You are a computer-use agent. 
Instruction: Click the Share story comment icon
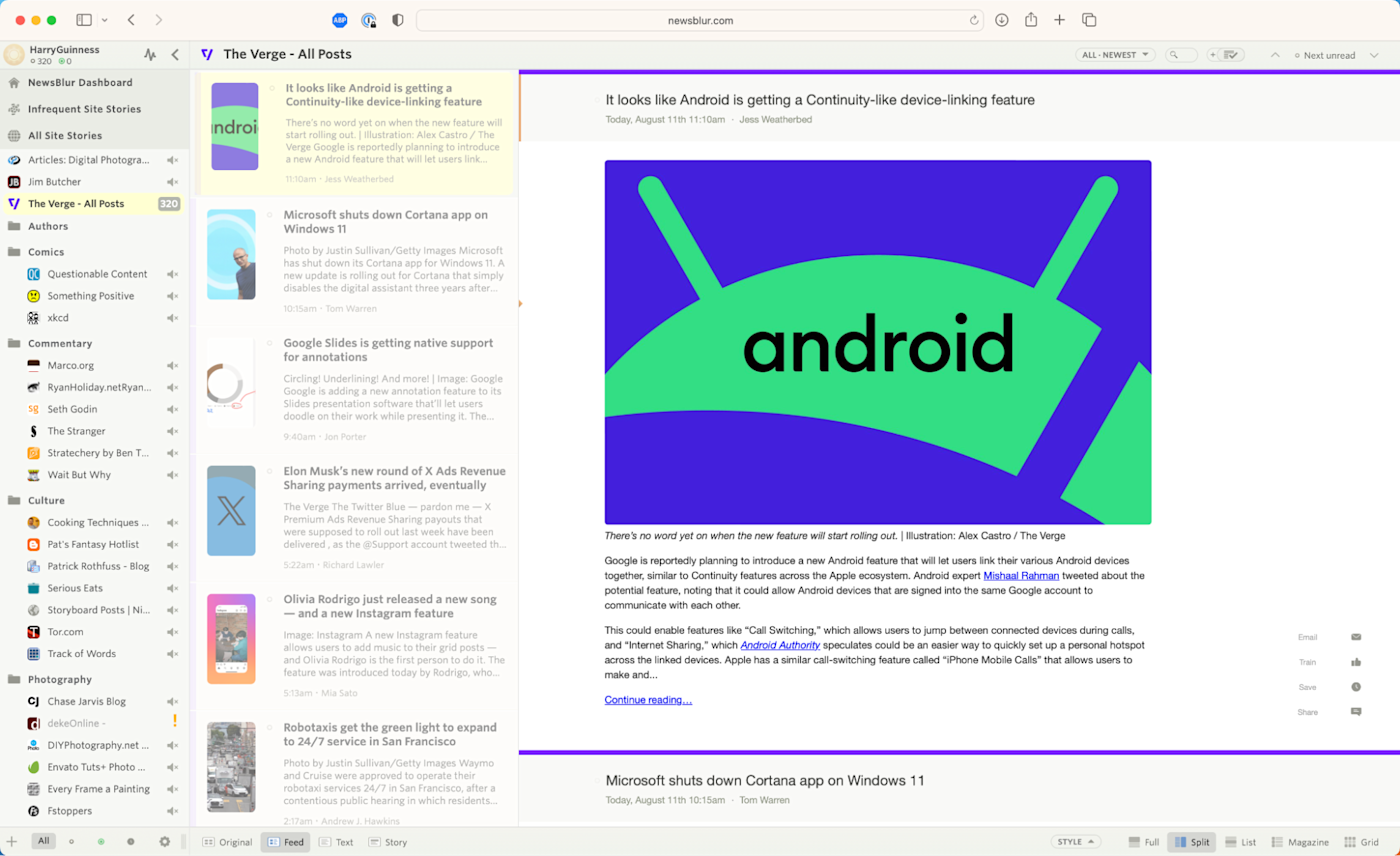click(1356, 712)
